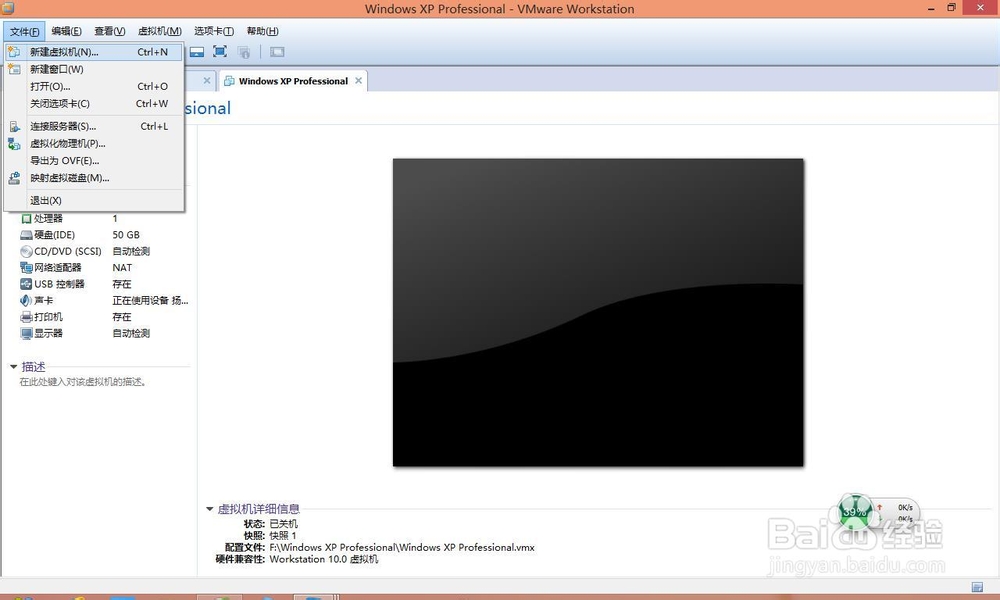1000x600 pixels.
Task: Select the USB 控制器 device row
Action: [105, 284]
